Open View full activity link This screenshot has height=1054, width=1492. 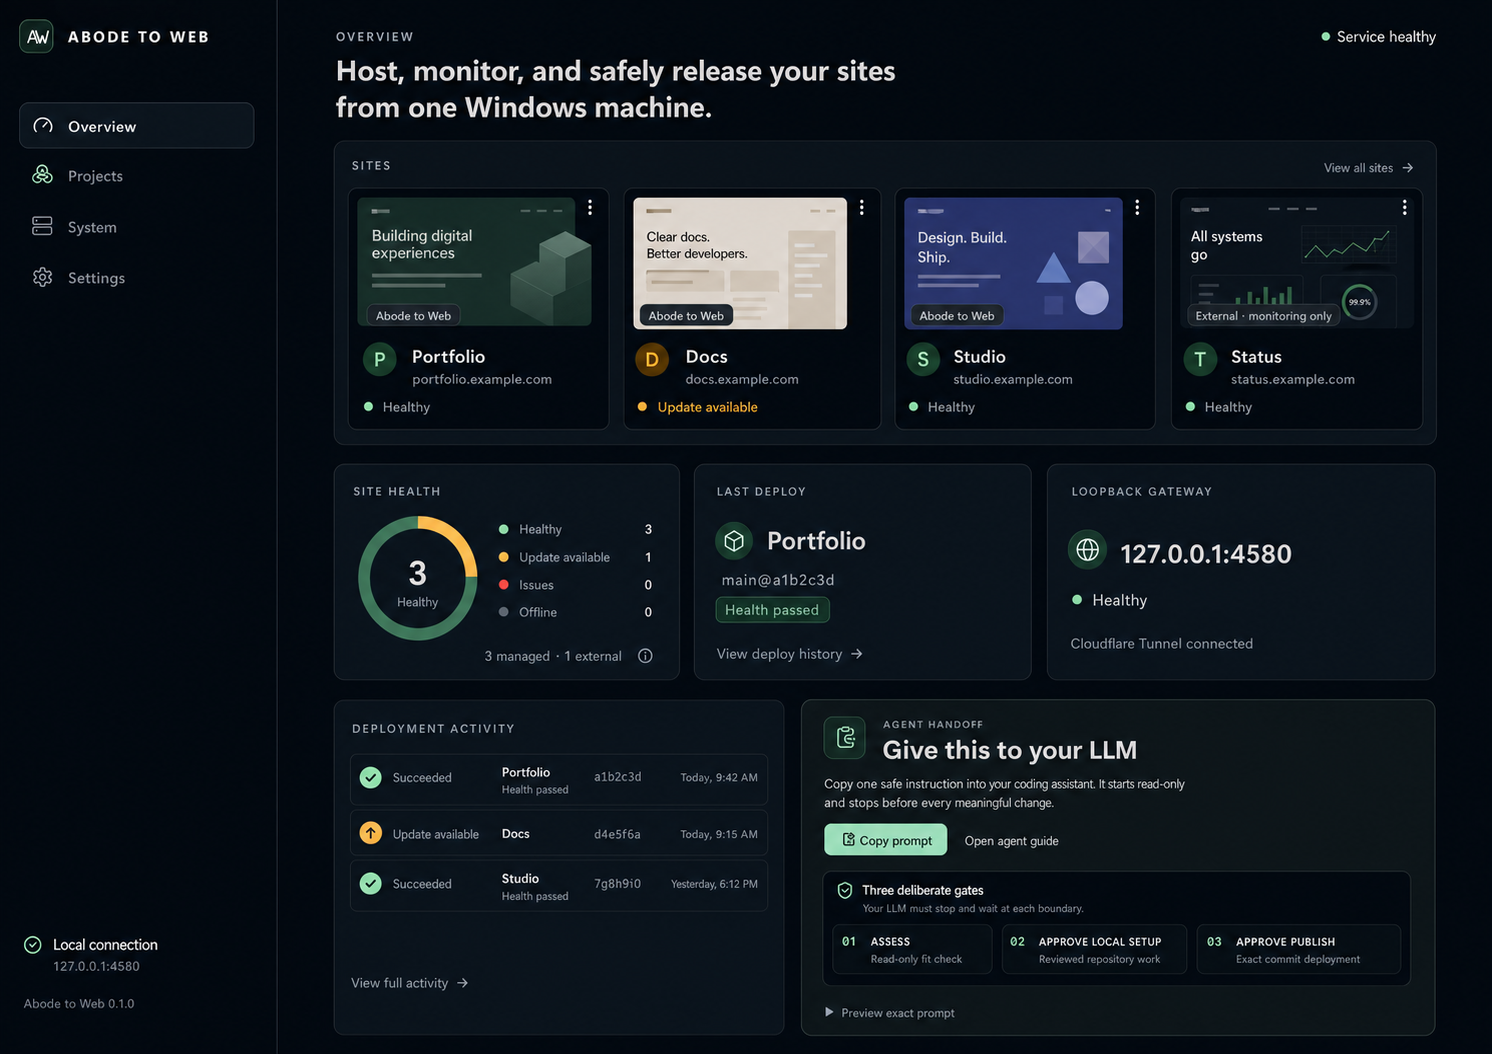pos(410,983)
